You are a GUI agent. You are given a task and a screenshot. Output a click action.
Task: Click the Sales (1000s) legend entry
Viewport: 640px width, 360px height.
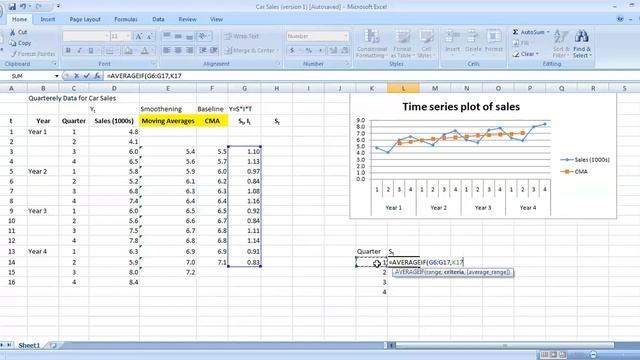coord(585,160)
